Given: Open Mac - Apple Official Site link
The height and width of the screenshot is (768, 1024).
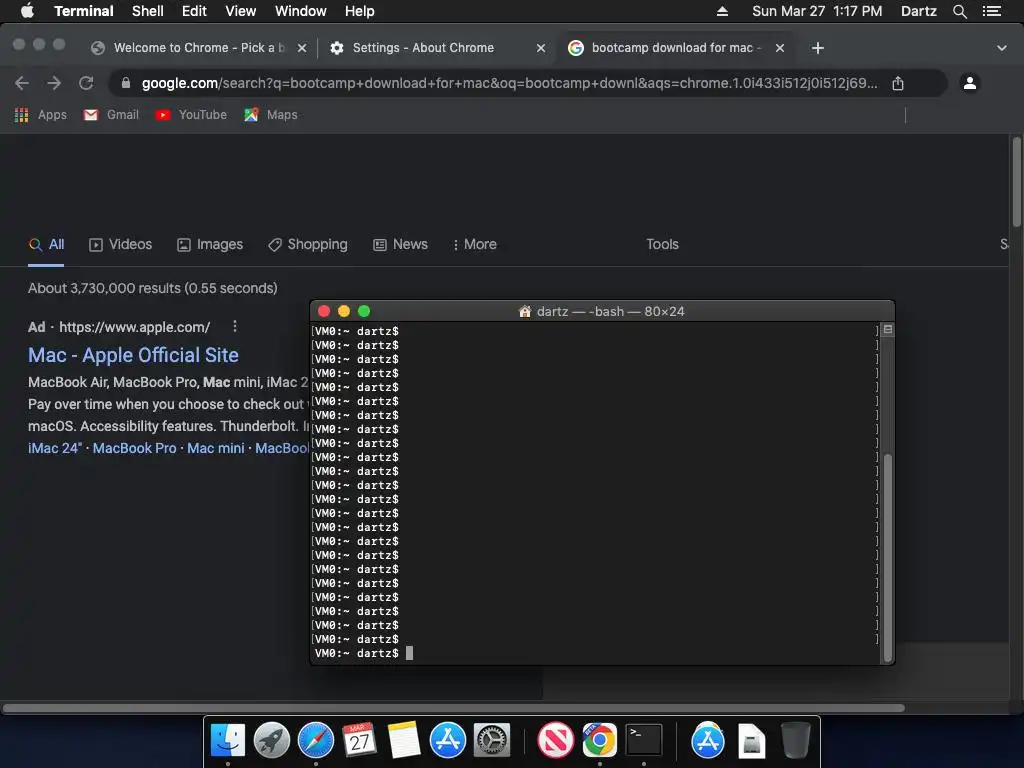Looking at the screenshot, I should click(x=133, y=355).
